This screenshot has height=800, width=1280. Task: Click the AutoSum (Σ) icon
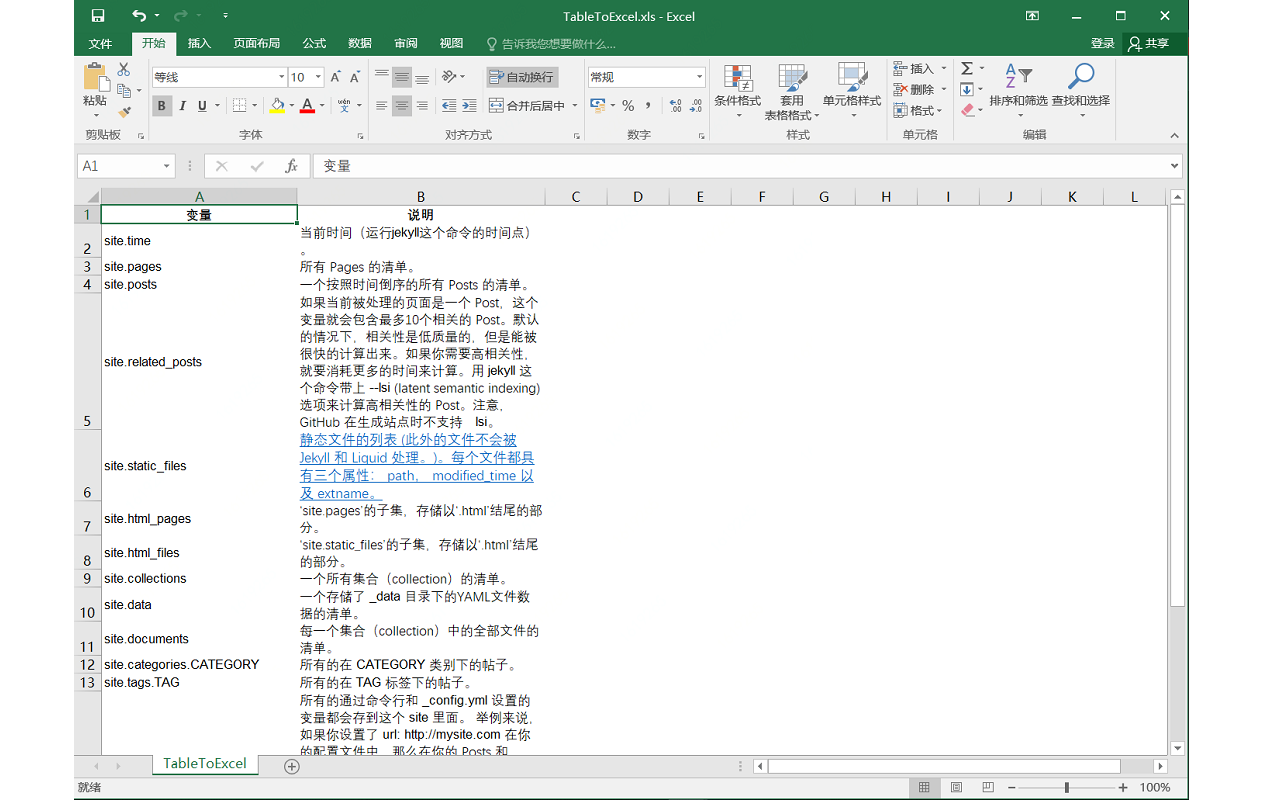(965, 68)
